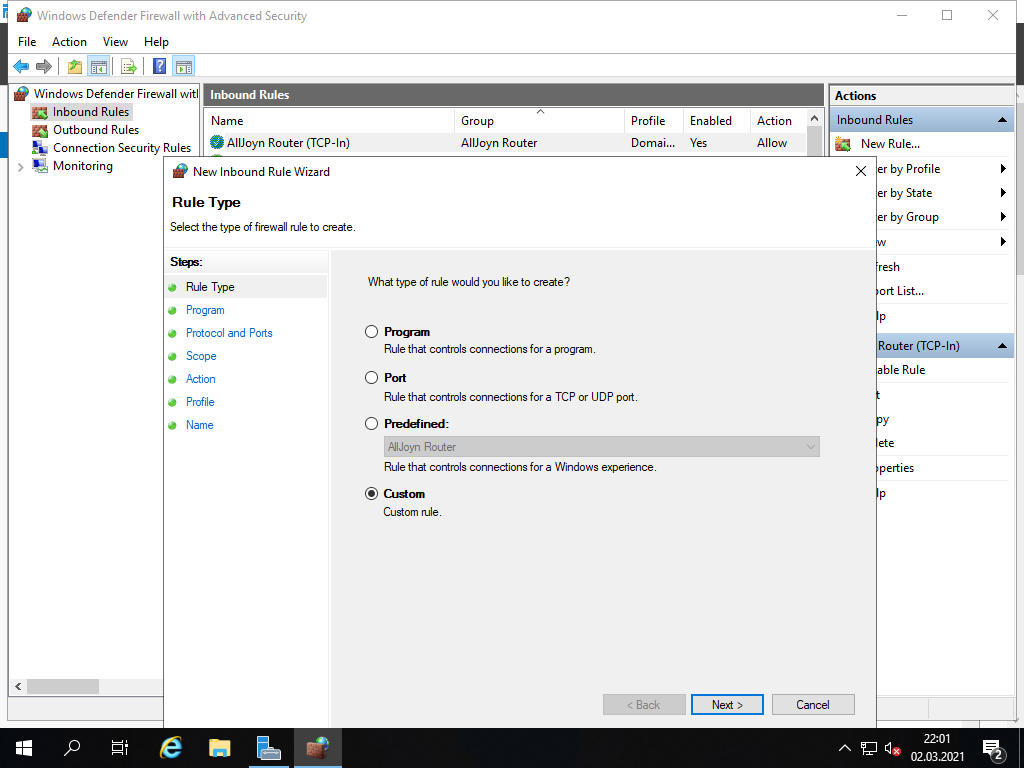Click the Up One Level folder icon
The height and width of the screenshot is (768, 1024).
coord(75,67)
